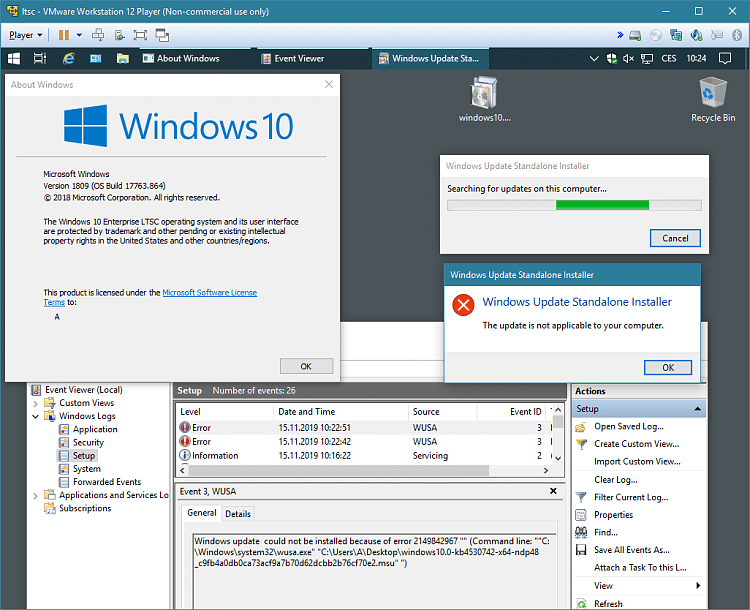750x610 pixels.
Task: Select the Servicing Information event row
Action: [364, 455]
